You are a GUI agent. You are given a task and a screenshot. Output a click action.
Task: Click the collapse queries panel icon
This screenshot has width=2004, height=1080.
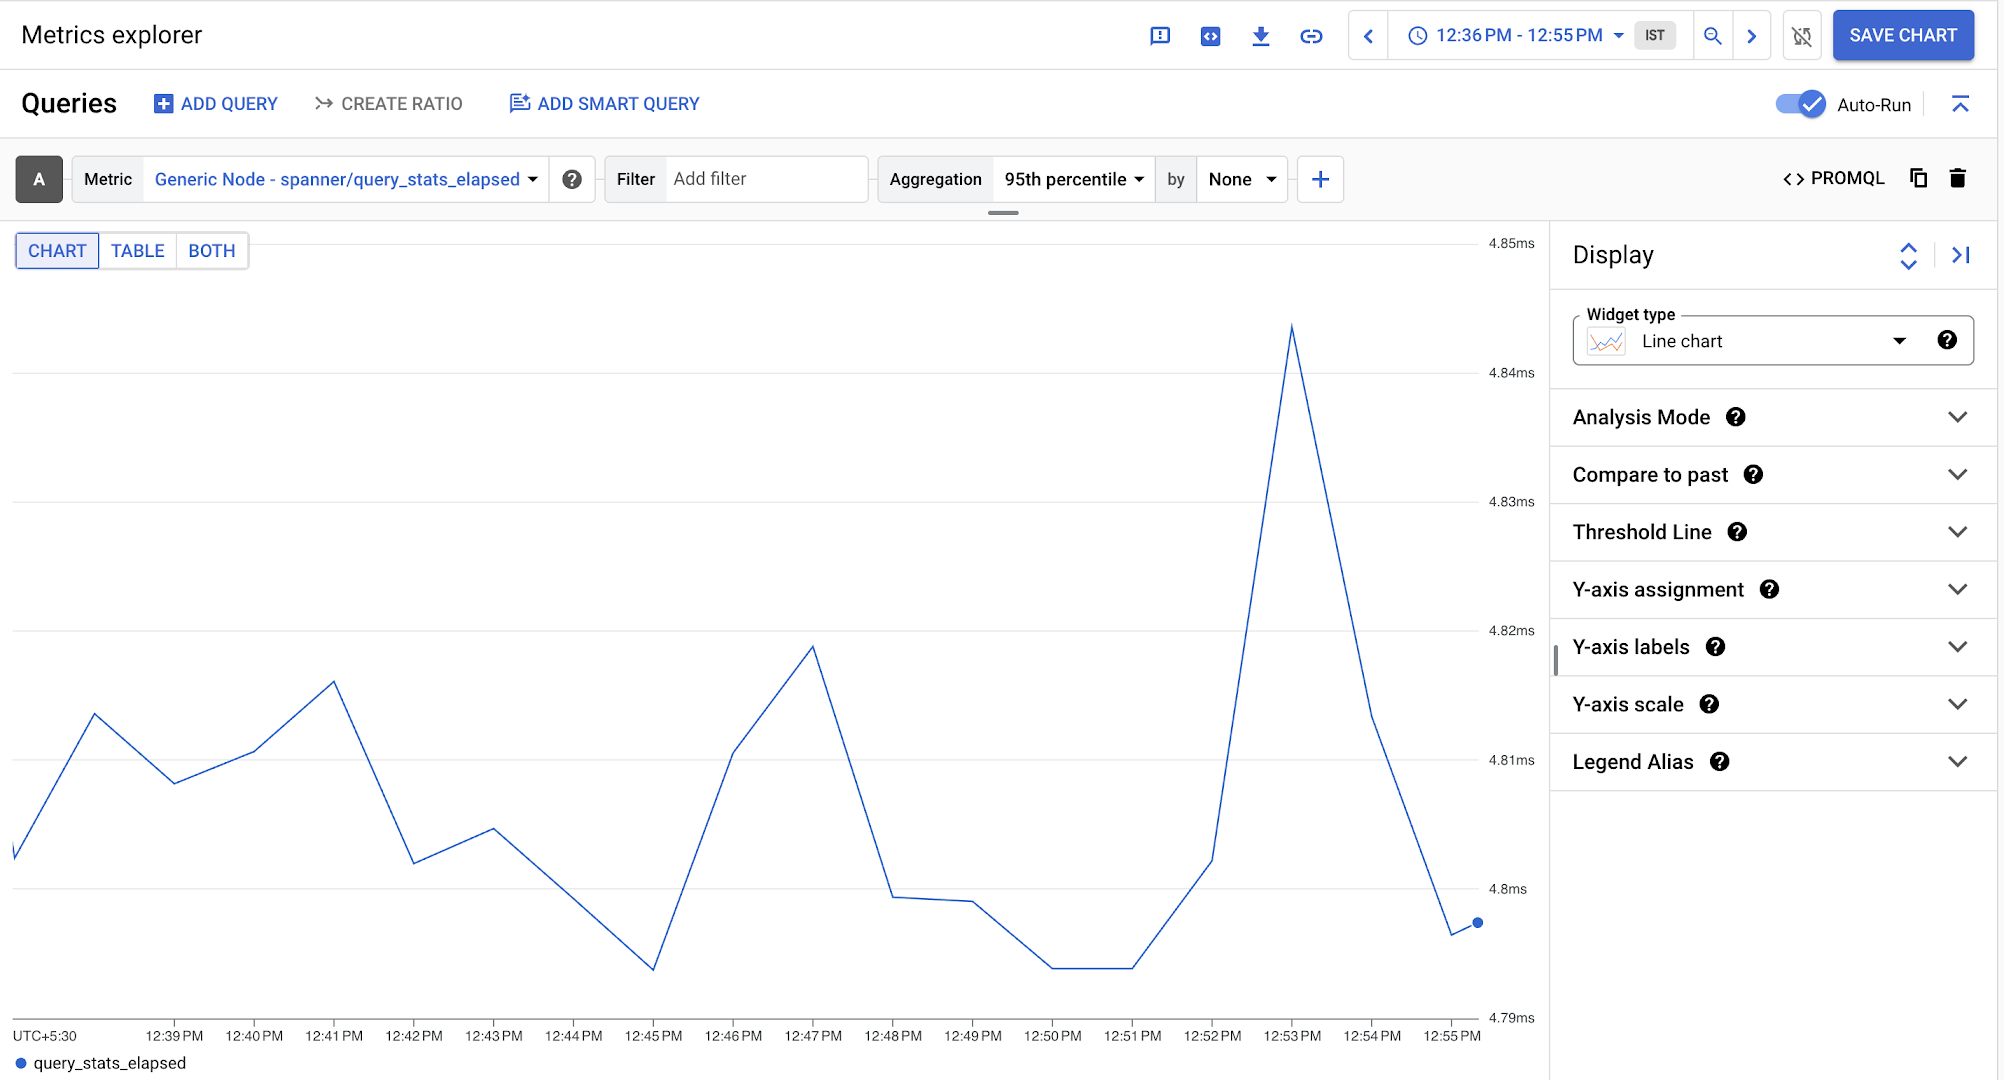point(1961,104)
